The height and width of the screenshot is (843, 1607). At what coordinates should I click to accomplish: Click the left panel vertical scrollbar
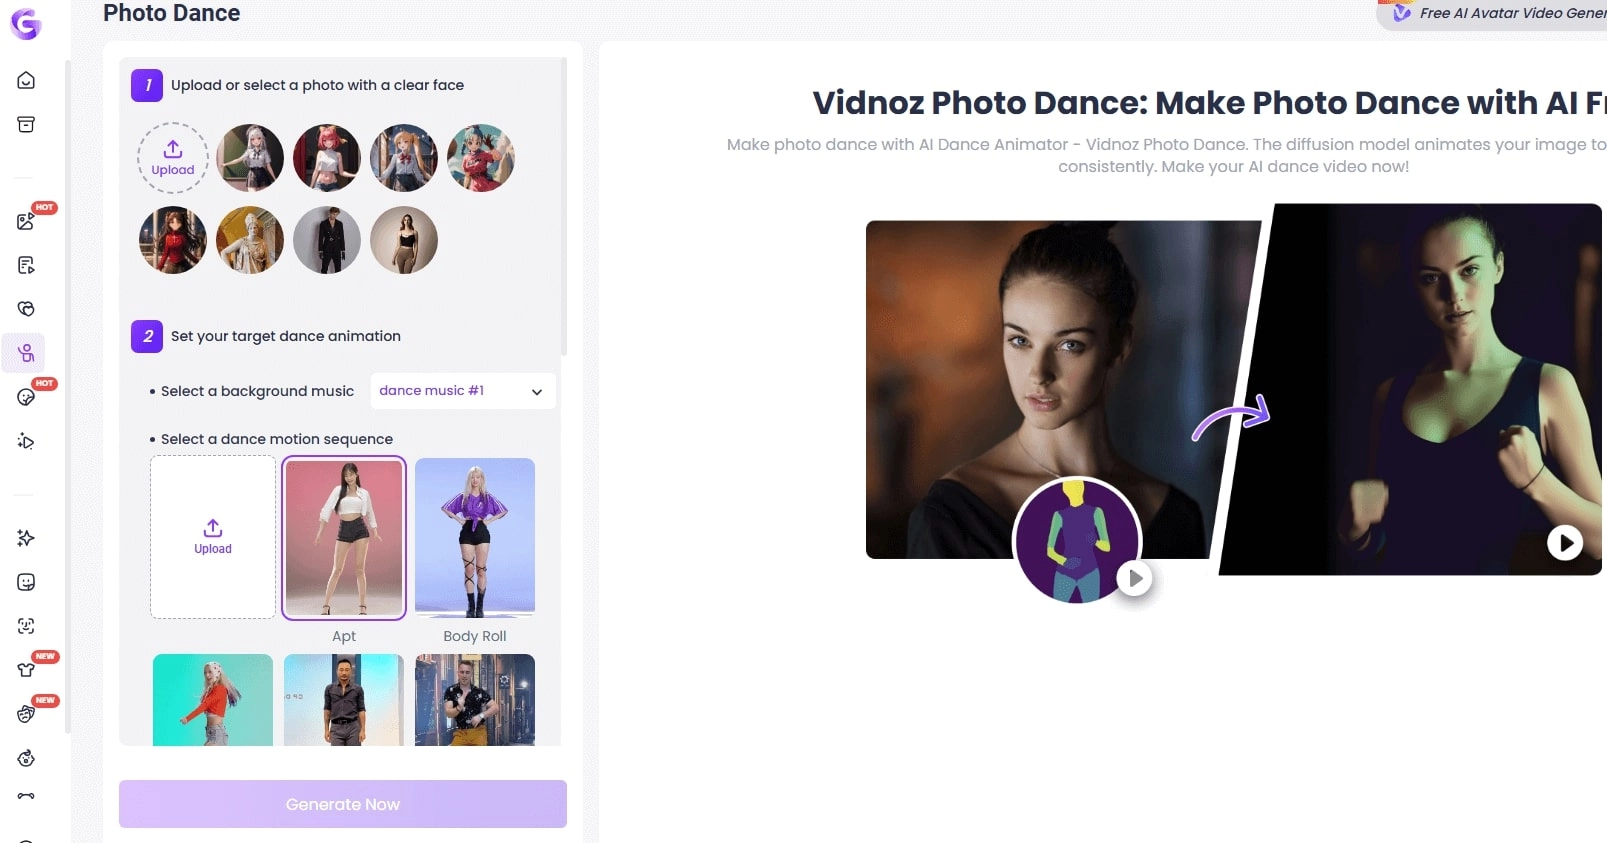564,207
